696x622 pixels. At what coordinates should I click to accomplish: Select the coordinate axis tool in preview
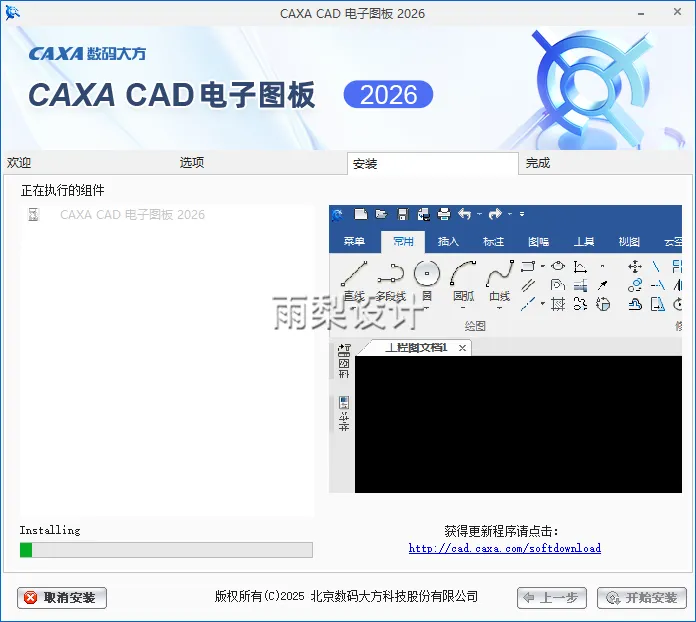point(580,266)
